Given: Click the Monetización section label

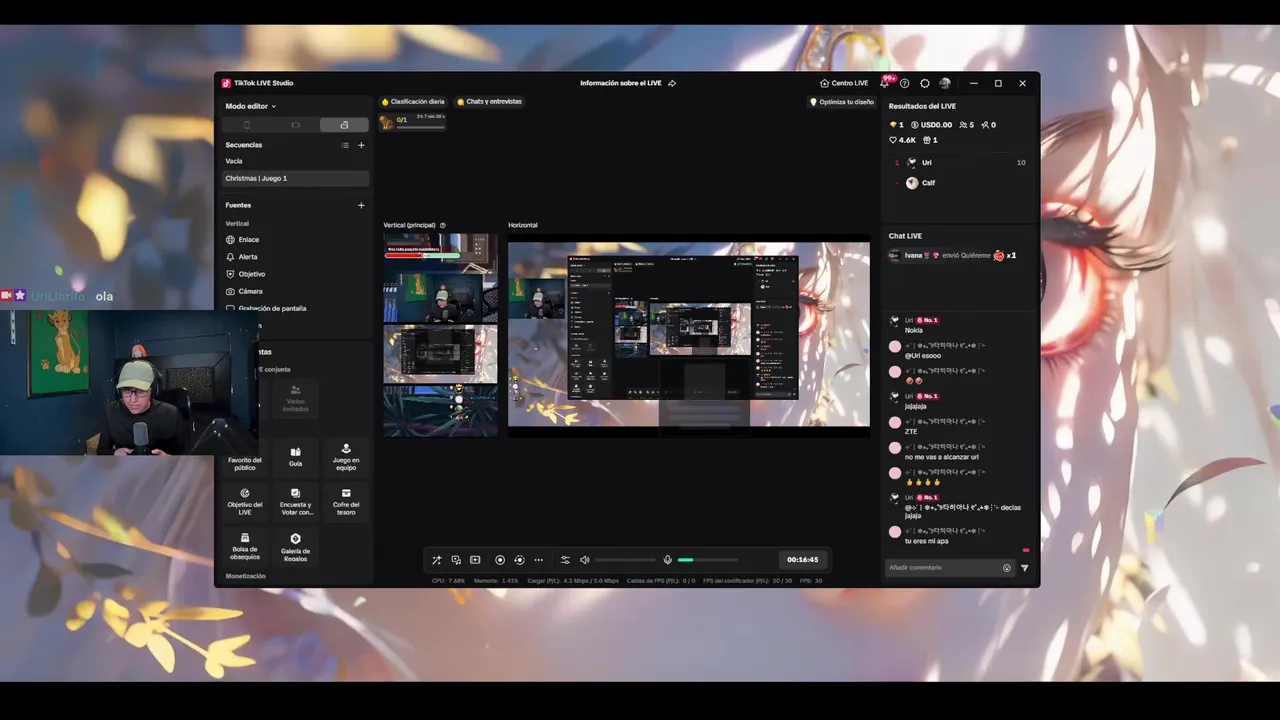Looking at the screenshot, I should point(245,576).
